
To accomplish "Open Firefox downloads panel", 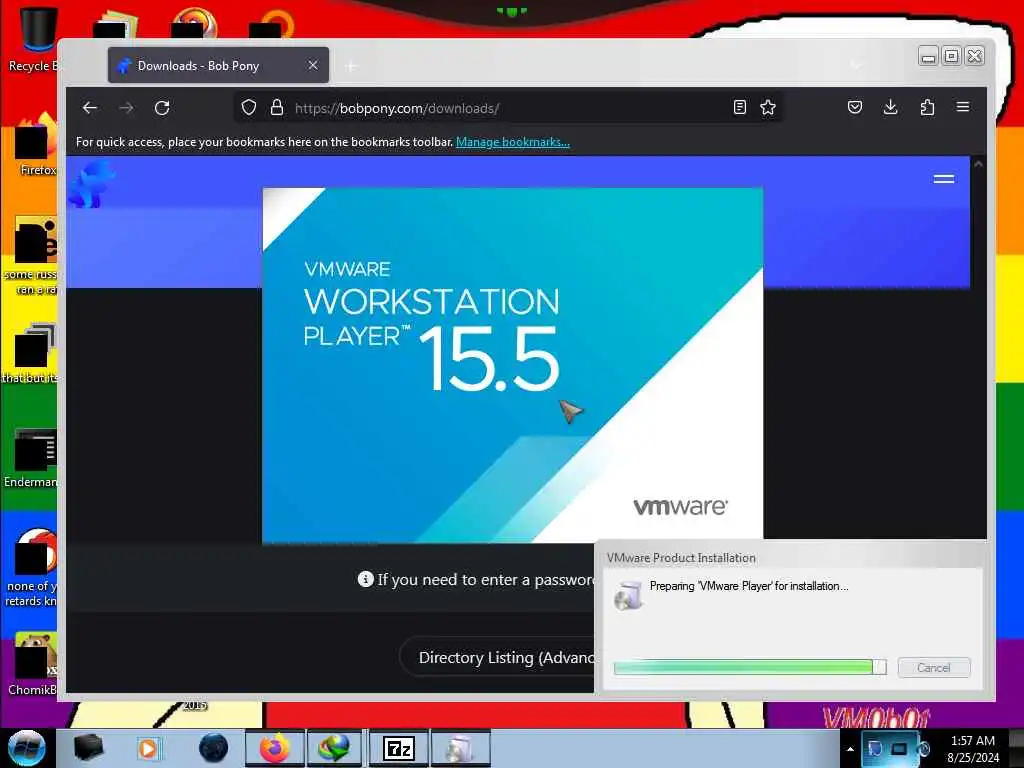I will 890,107.
